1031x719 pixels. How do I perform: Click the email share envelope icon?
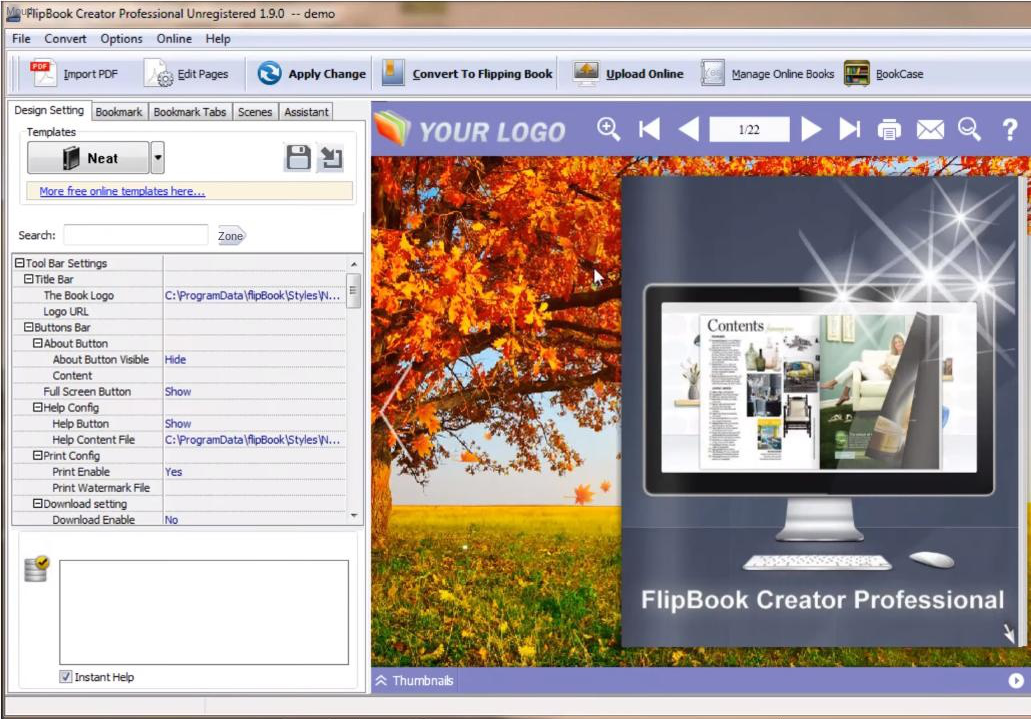(x=930, y=130)
